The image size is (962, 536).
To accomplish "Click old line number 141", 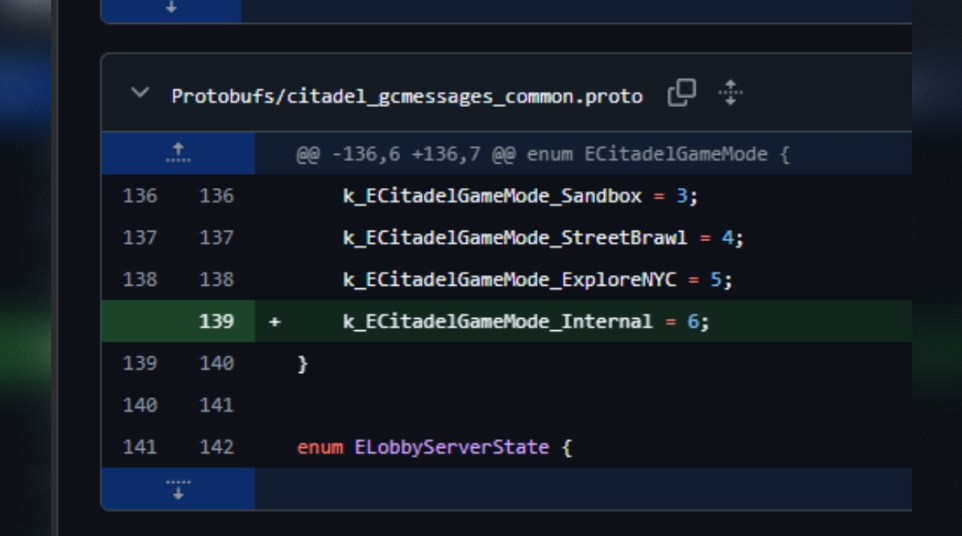I will pos(140,447).
